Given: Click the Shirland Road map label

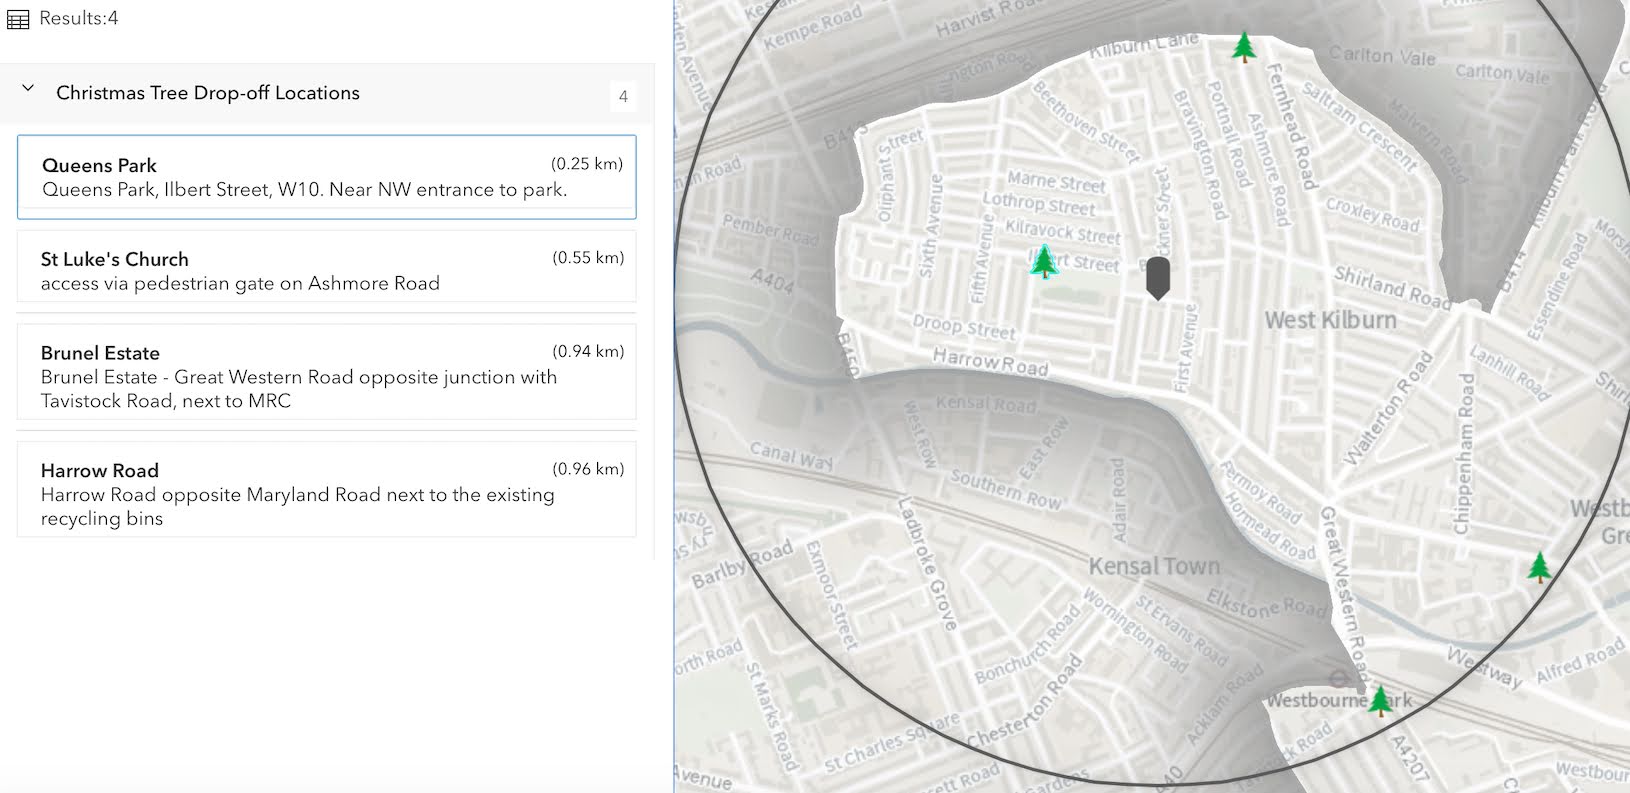Looking at the screenshot, I should [x=1393, y=287].
